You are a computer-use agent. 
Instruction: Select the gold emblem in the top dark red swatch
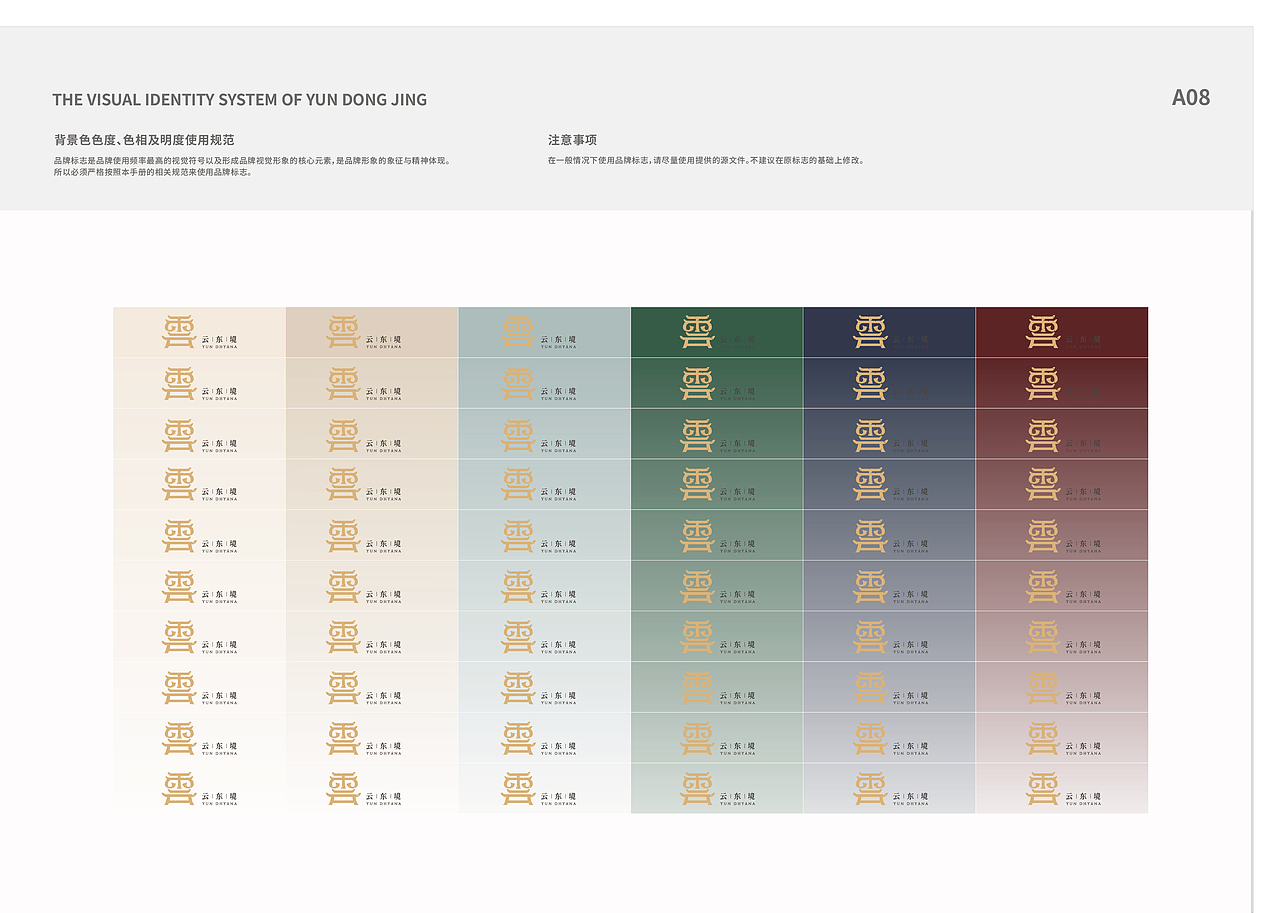coord(1043,332)
